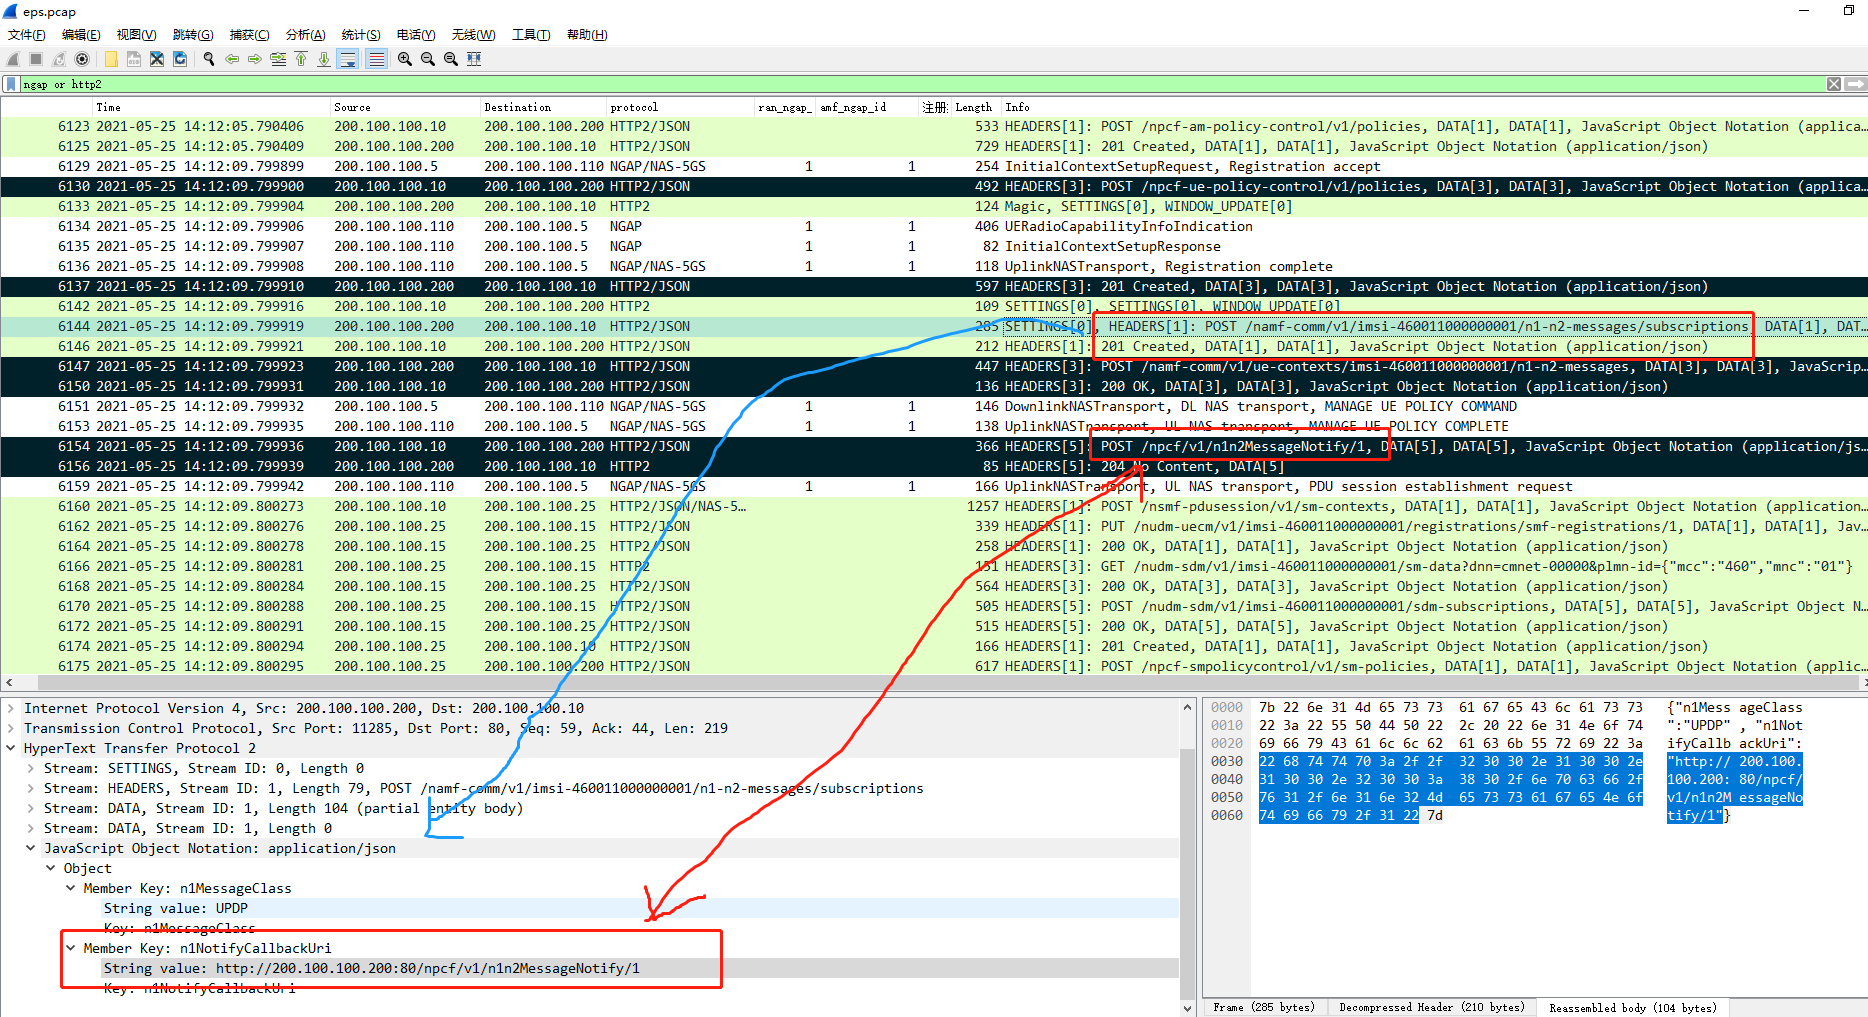1868x1017 pixels.
Task: Switch to Decompressed Header (210 bytes) tab
Action: 1431,1007
